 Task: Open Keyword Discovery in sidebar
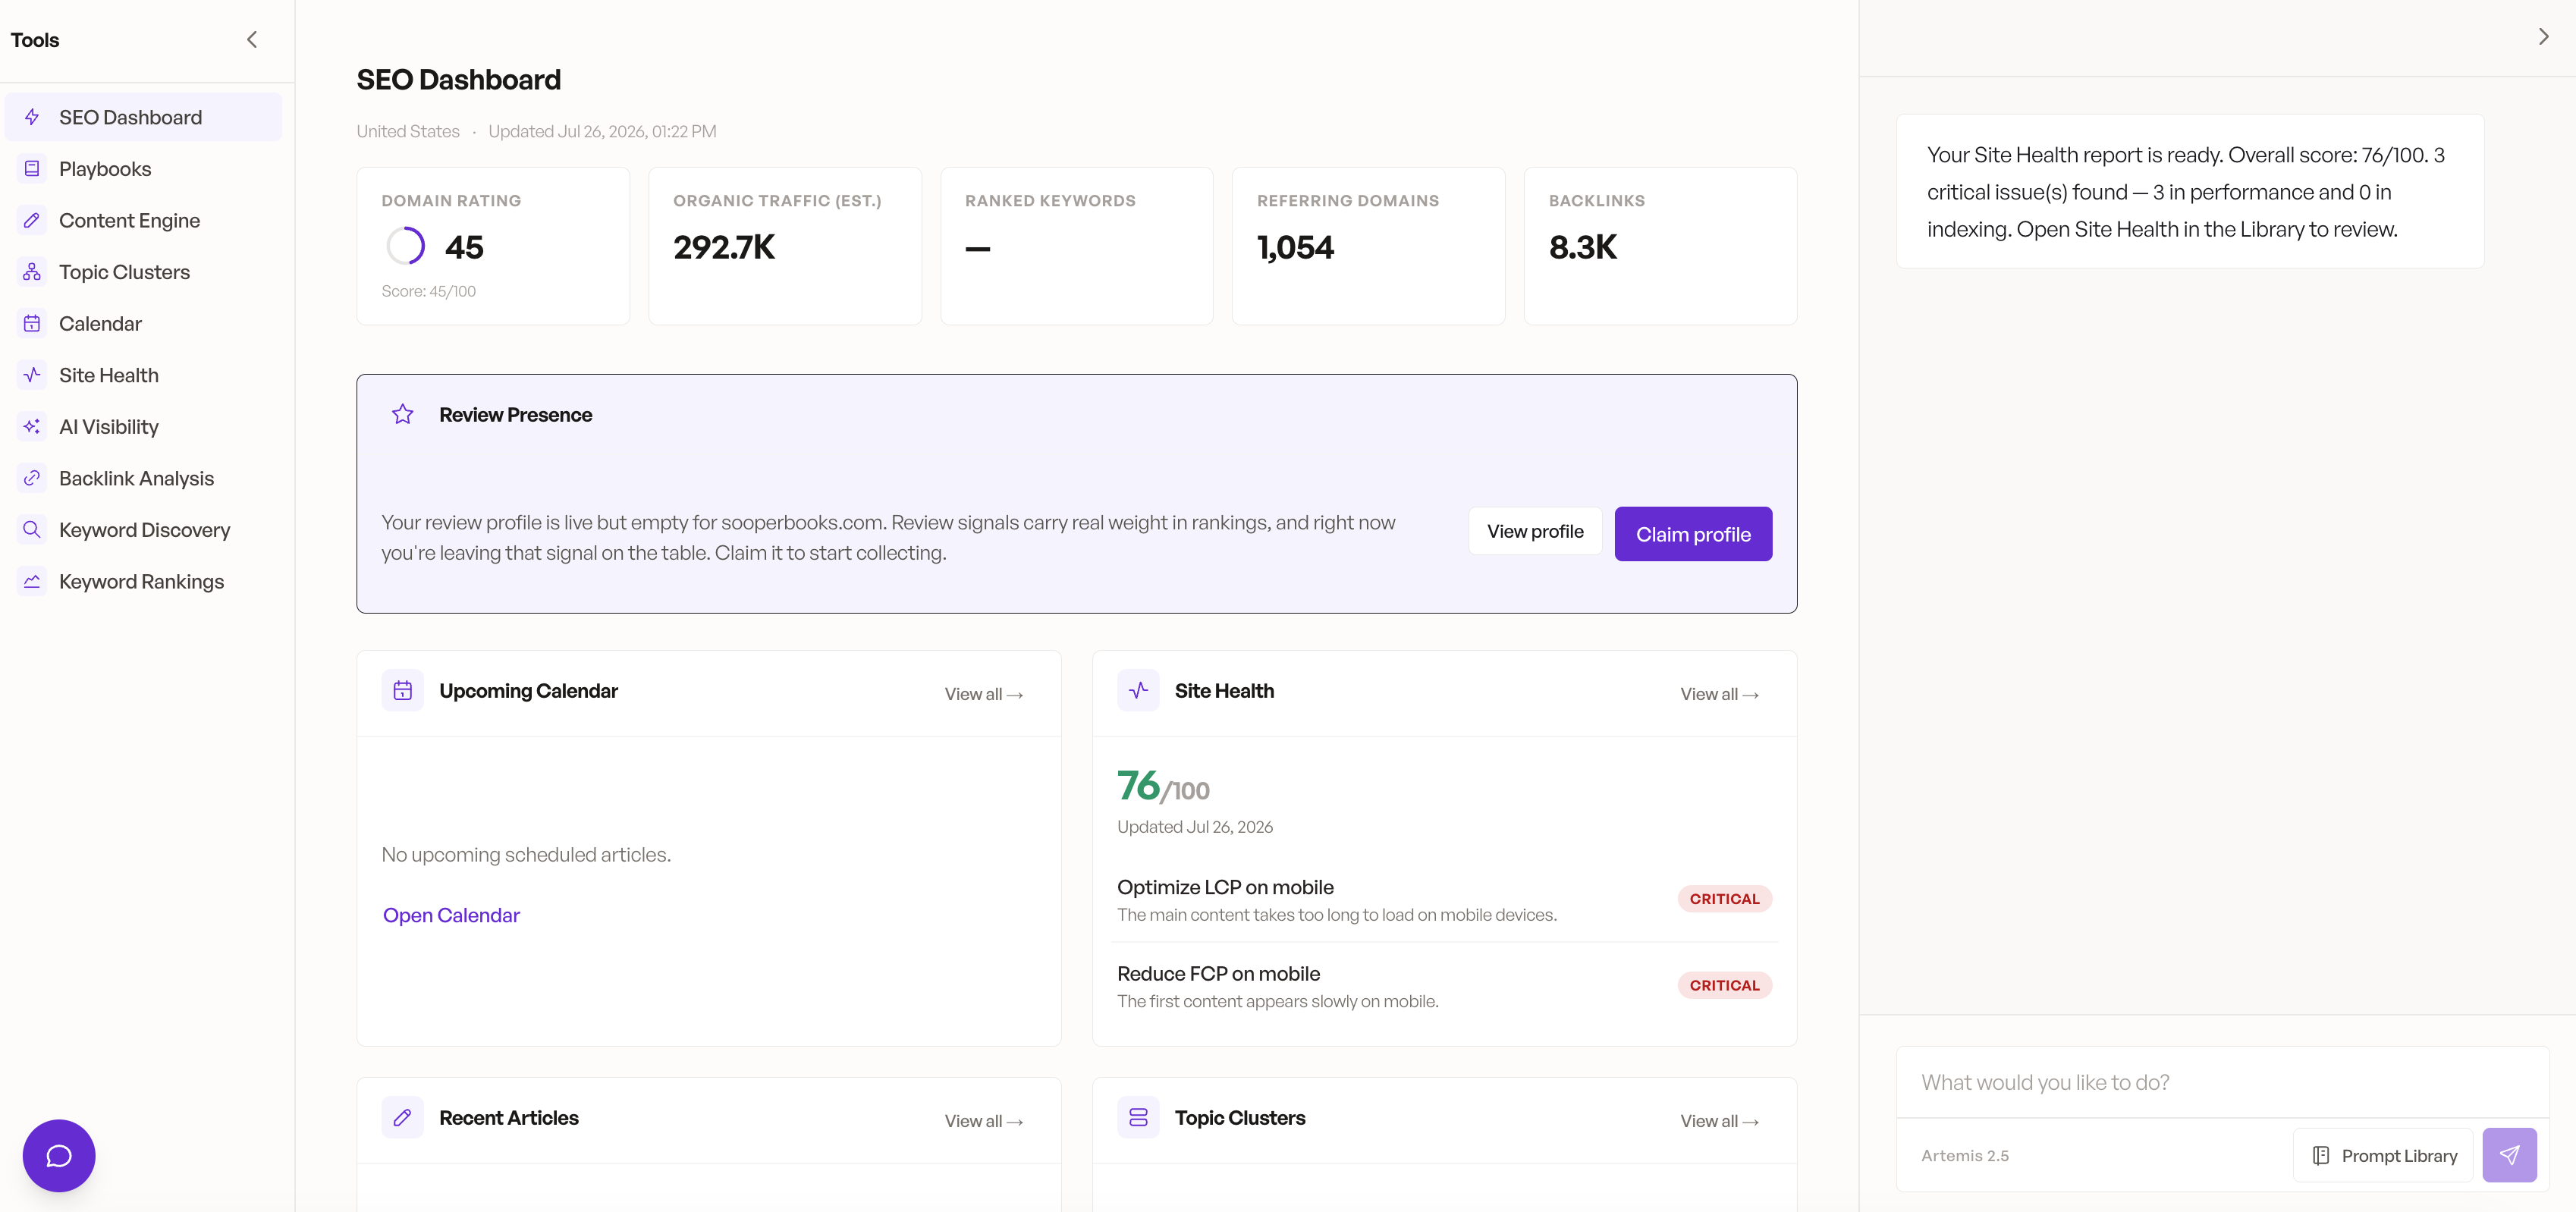(x=143, y=530)
